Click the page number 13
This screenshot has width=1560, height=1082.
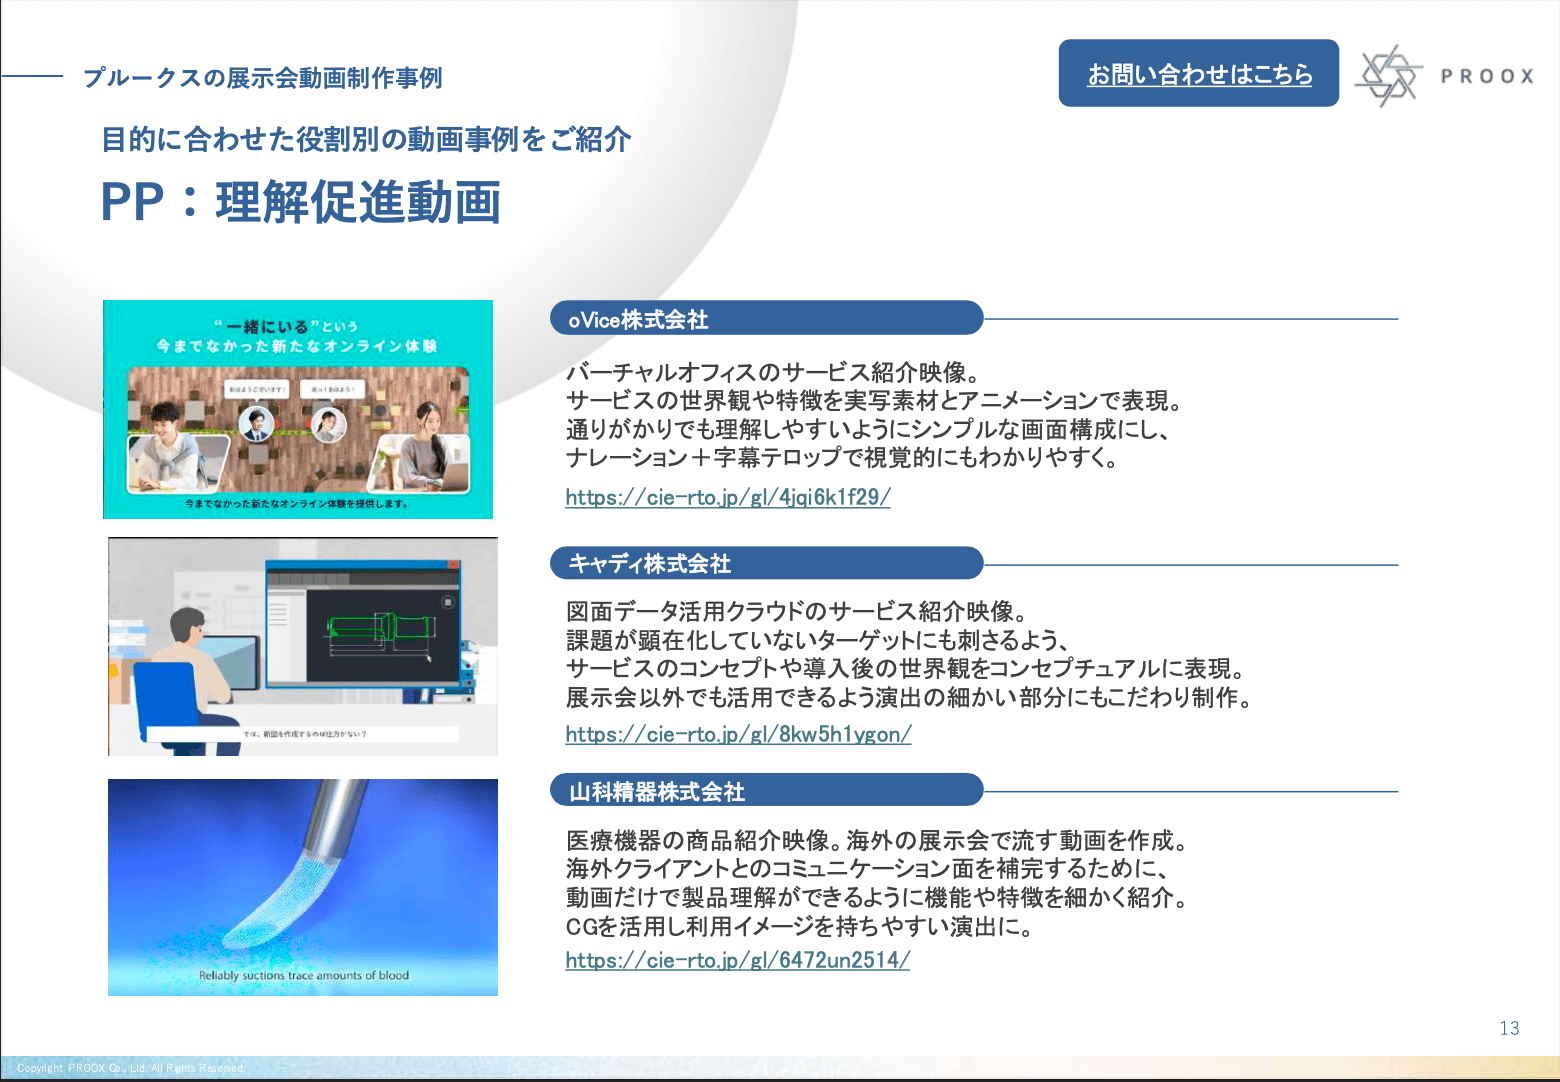(1509, 1028)
